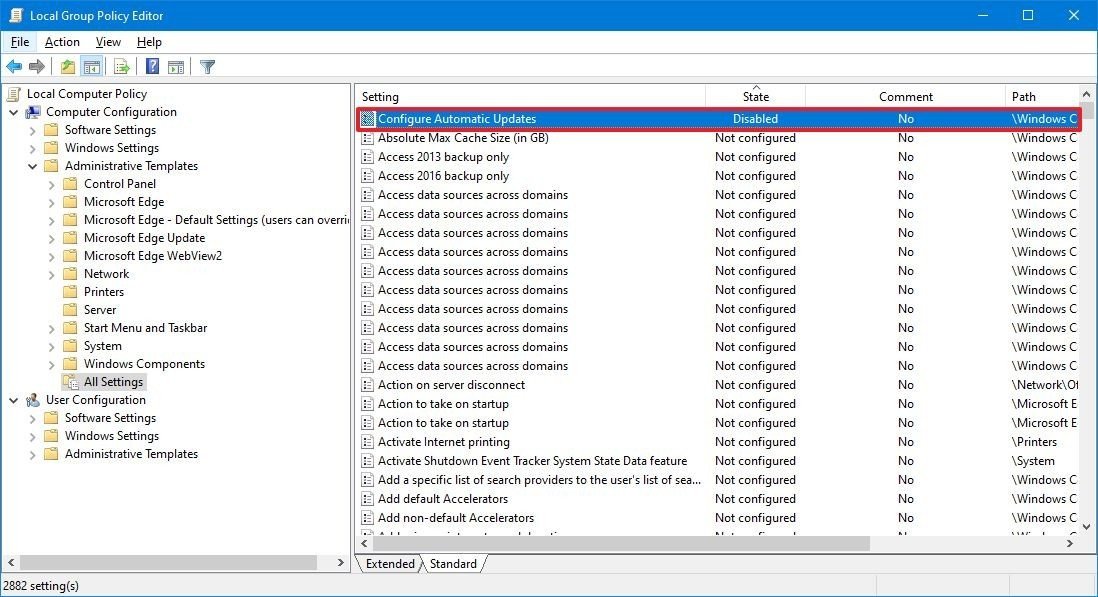The image size is (1098, 597).
Task: Click the horizontal scrollbar right arrow
Action: click(x=1068, y=543)
